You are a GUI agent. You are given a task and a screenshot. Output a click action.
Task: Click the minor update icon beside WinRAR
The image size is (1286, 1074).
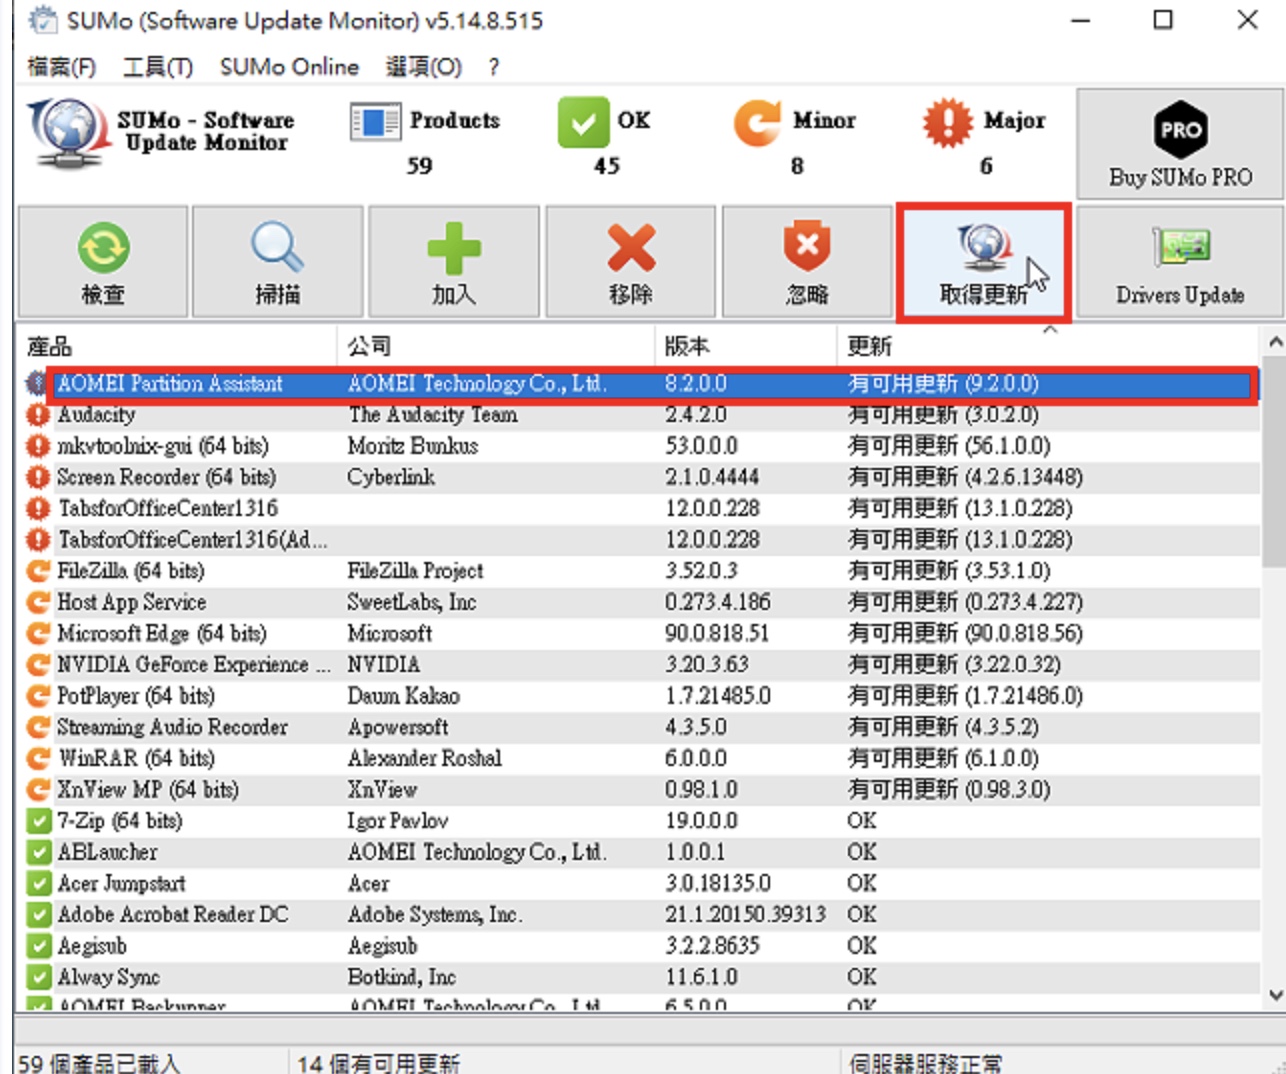38,758
